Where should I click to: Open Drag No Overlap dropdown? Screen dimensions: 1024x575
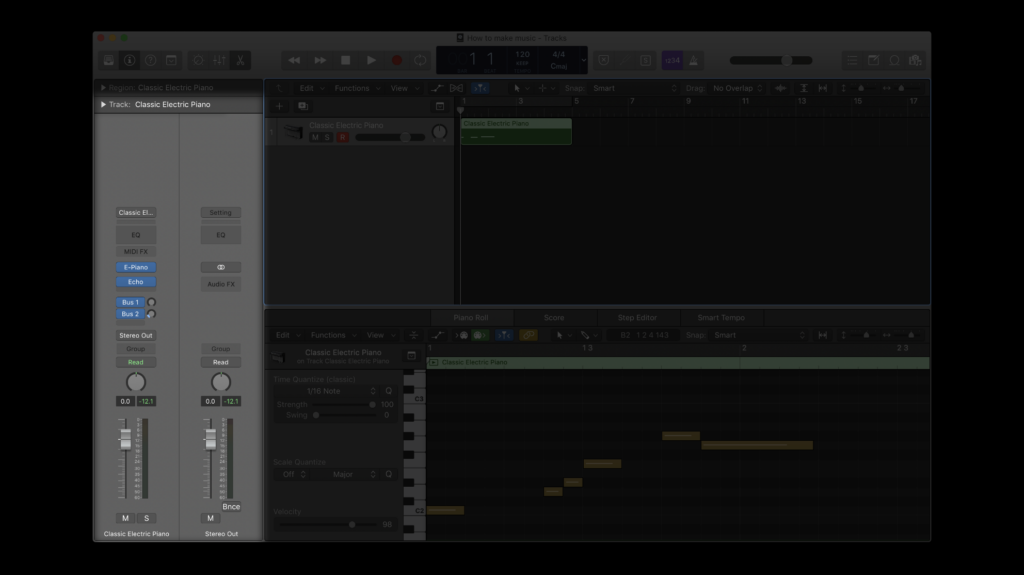[x=737, y=88]
